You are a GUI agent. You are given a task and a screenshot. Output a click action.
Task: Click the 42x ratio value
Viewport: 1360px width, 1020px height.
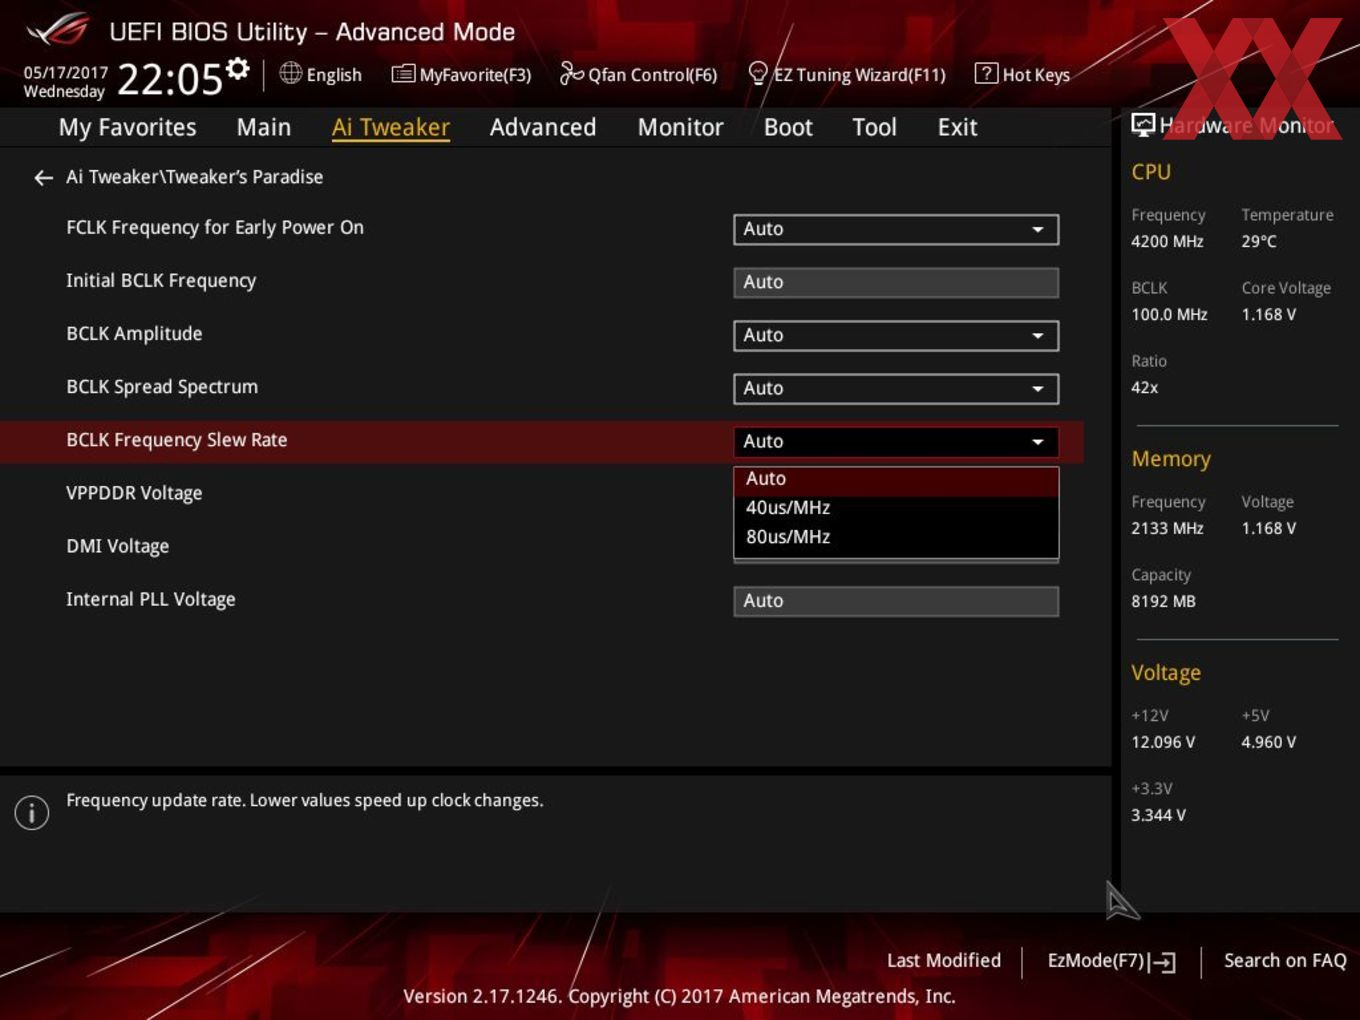(1144, 387)
